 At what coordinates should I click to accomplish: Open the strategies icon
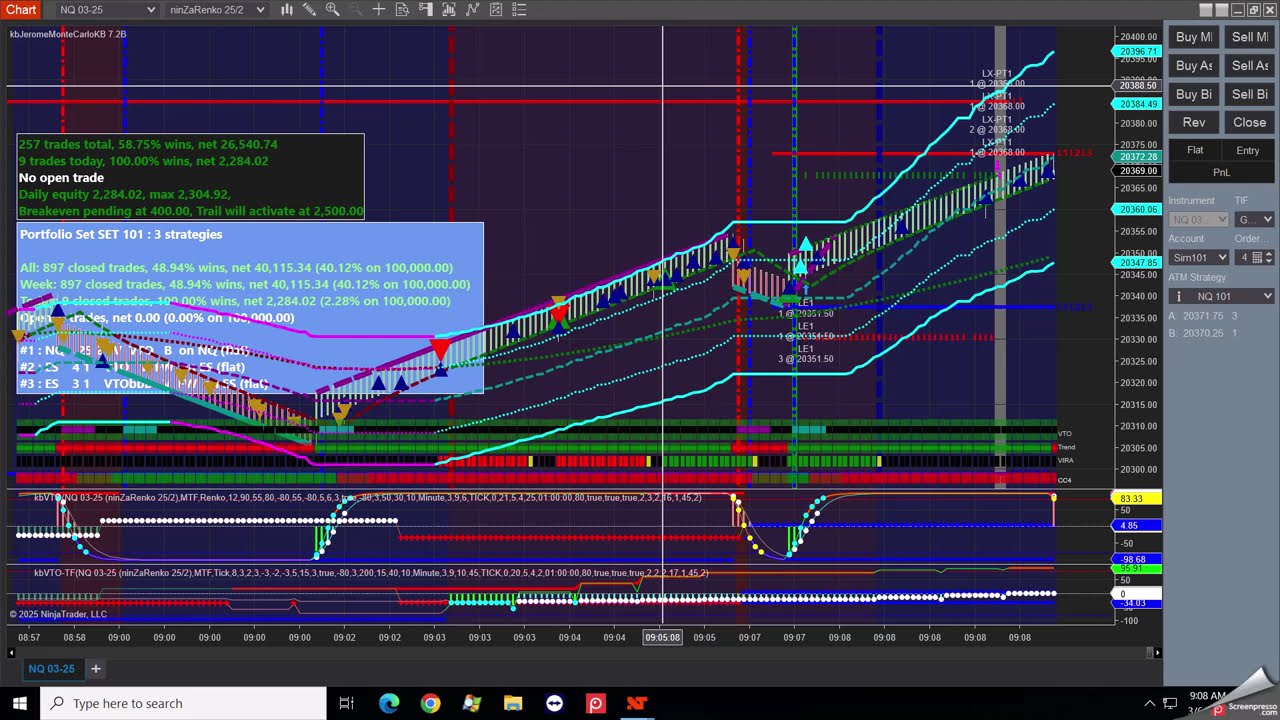pyautogui.click(x=495, y=10)
